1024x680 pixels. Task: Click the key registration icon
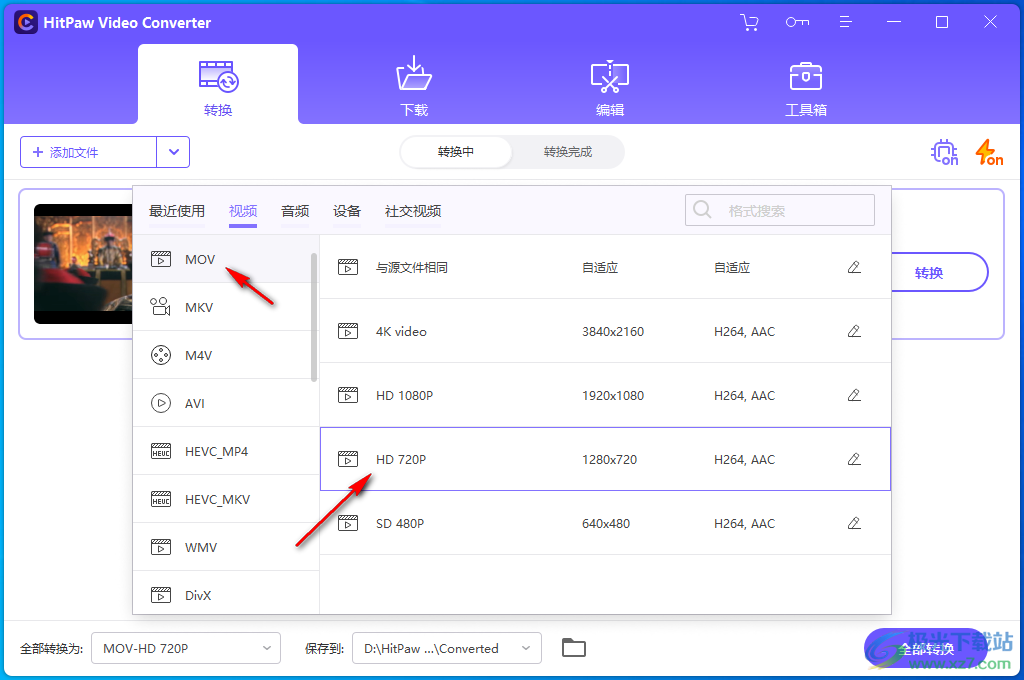point(797,21)
